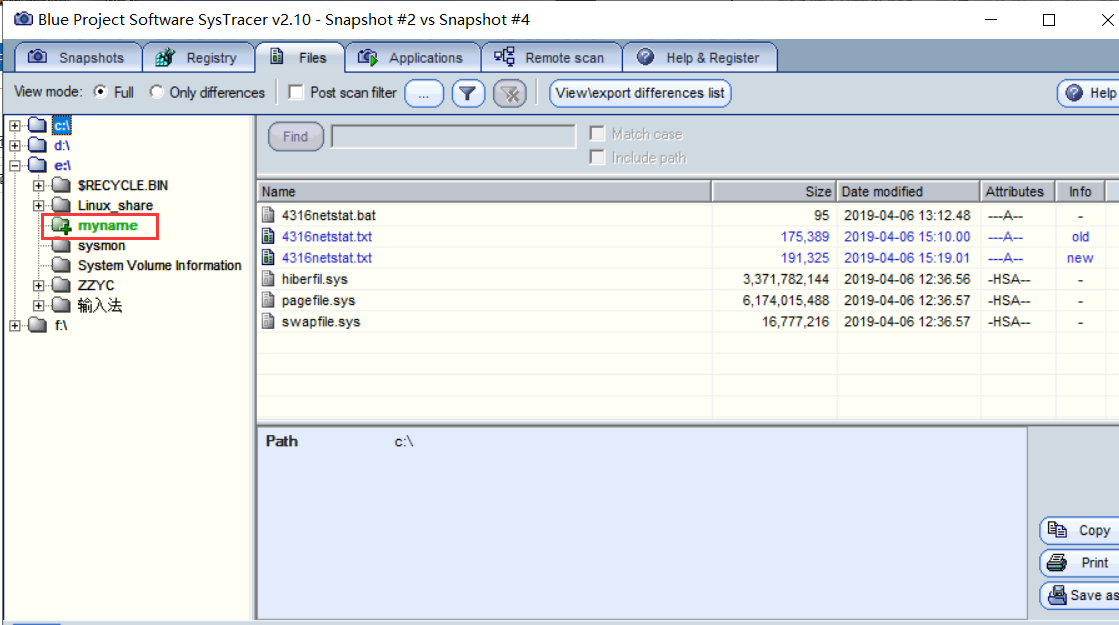The width and height of the screenshot is (1119, 625).
Task: Click the hiberfil.sys file icon
Action: 268,279
